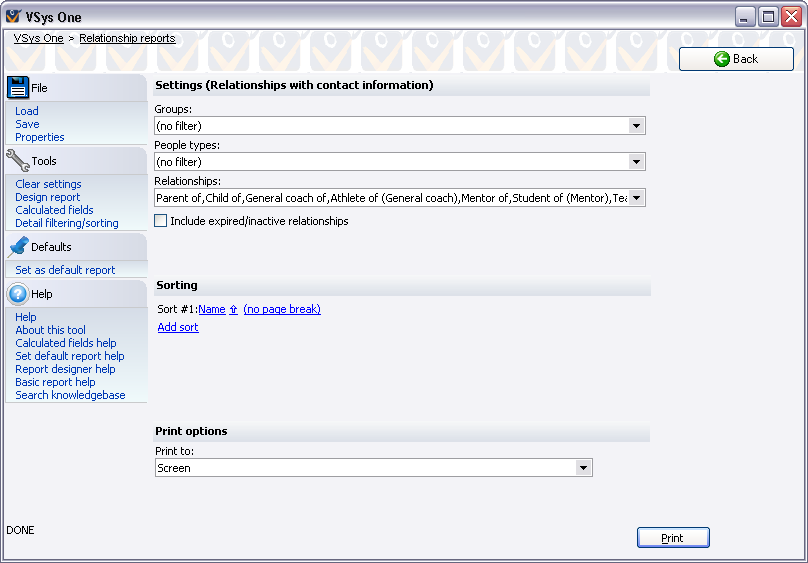This screenshot has height=563, width=808.
Task: Click the (no page break) link
Action: point(282,309)
